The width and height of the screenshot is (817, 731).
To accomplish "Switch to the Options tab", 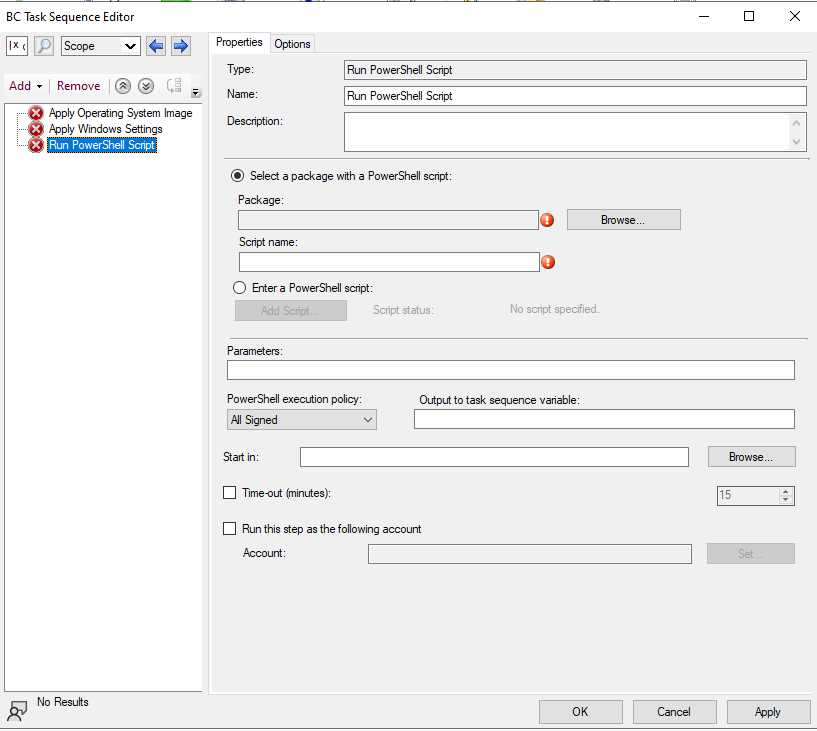I will 292,43.
